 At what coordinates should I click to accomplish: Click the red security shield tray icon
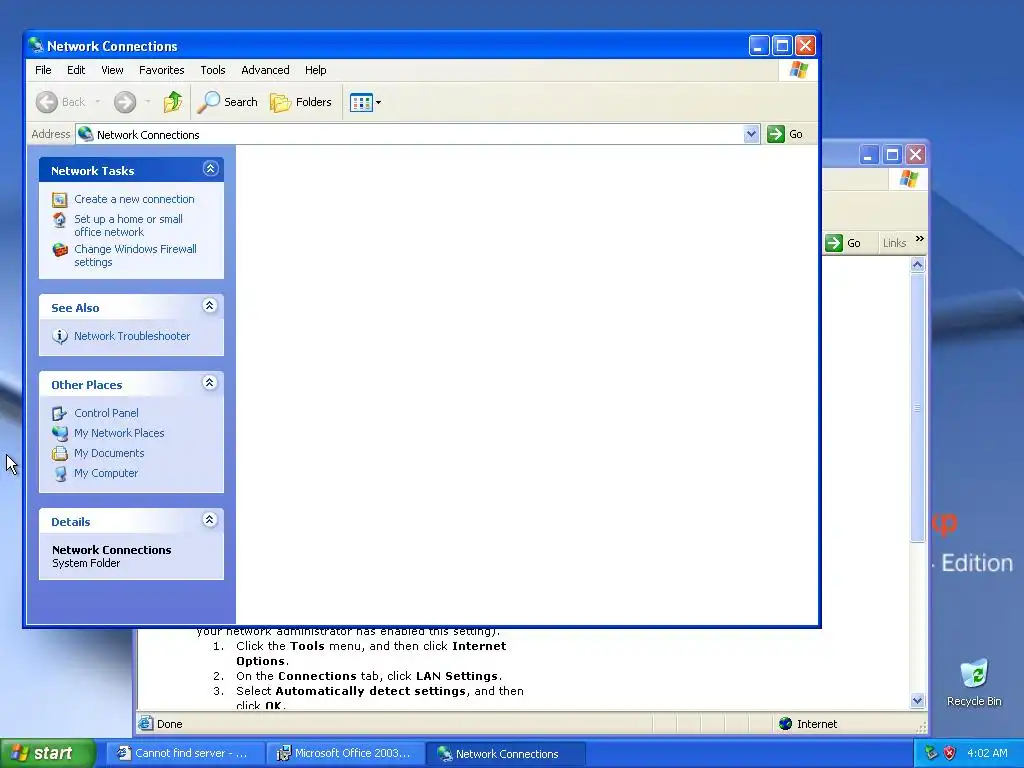click(950, 753)
